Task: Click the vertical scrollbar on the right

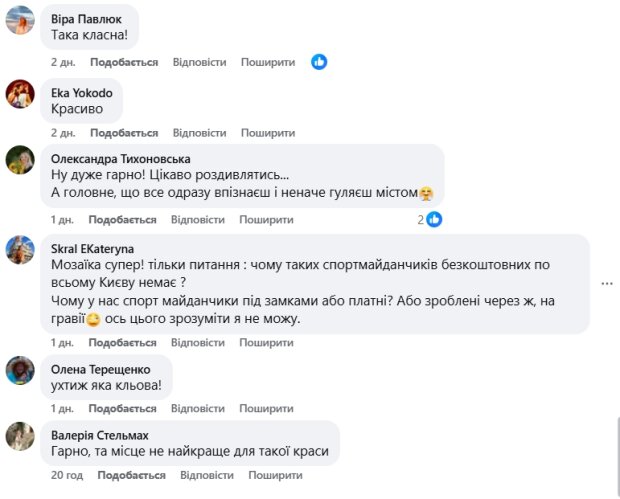Action: (615, 455)
